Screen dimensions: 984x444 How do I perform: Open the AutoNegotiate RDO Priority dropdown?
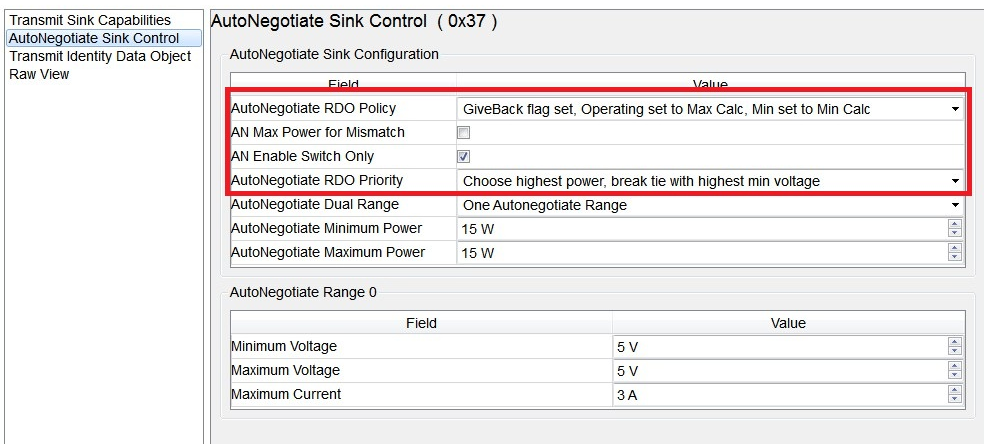(710, 181)
